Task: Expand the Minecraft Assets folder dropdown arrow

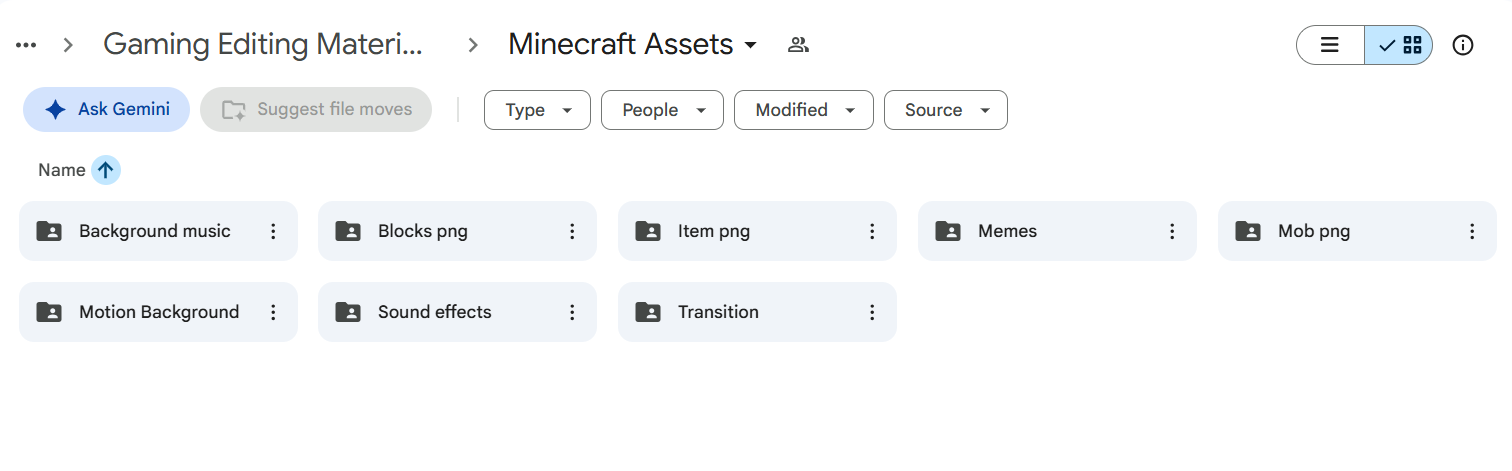Action: (x=751, y=46)
